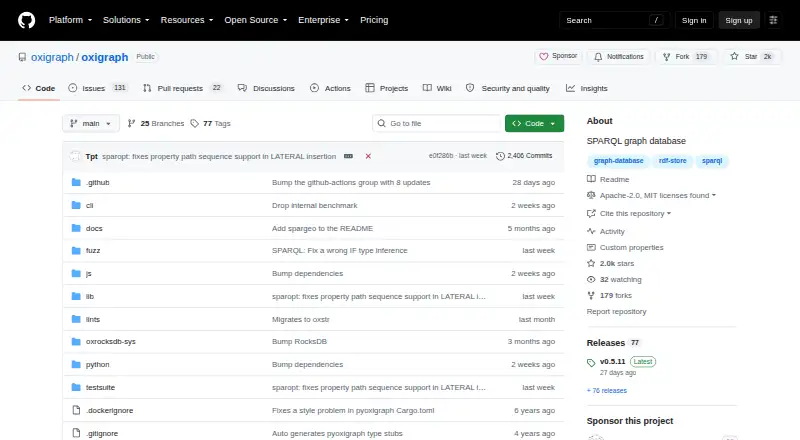
Task: View the 77 Tags link
Action: click(x=210, y=124)
